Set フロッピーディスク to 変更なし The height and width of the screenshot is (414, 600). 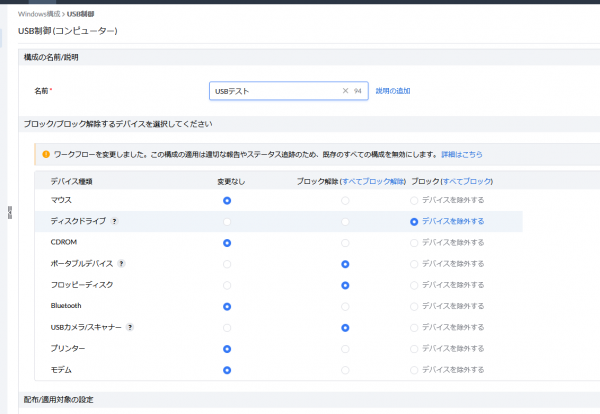click(228, 285)
